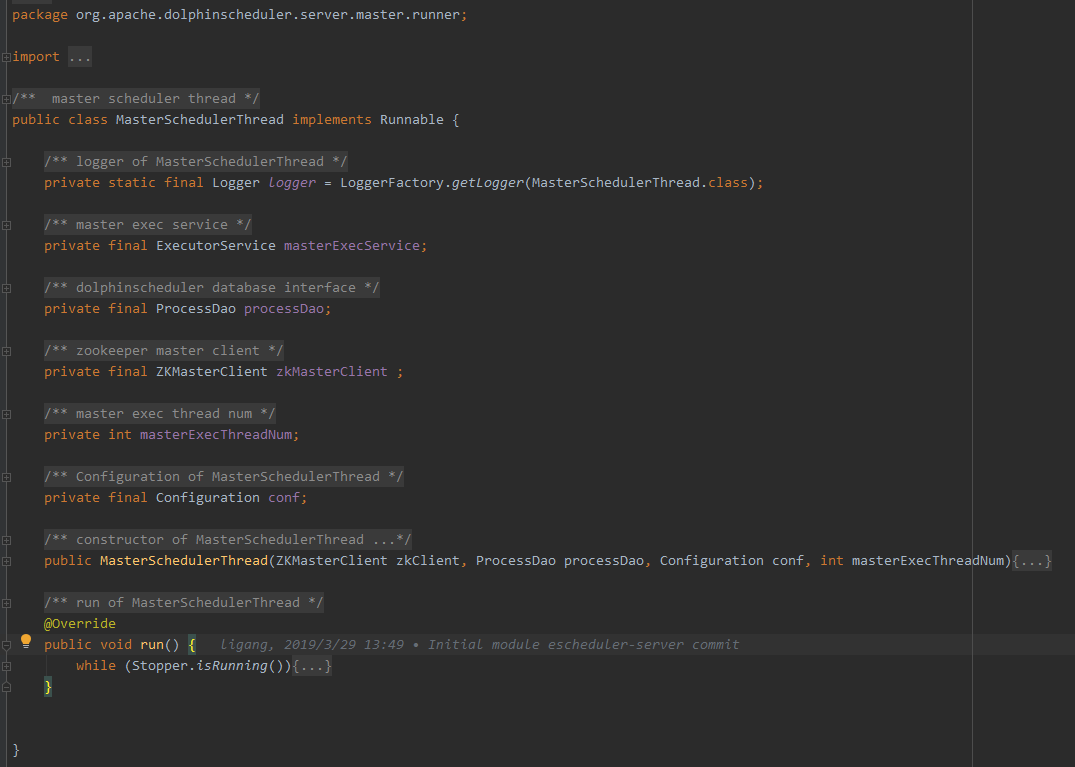1075x767 pixels.
Task: Click the 'void' keyword in run signature
Action: click(x=116, y=644)
